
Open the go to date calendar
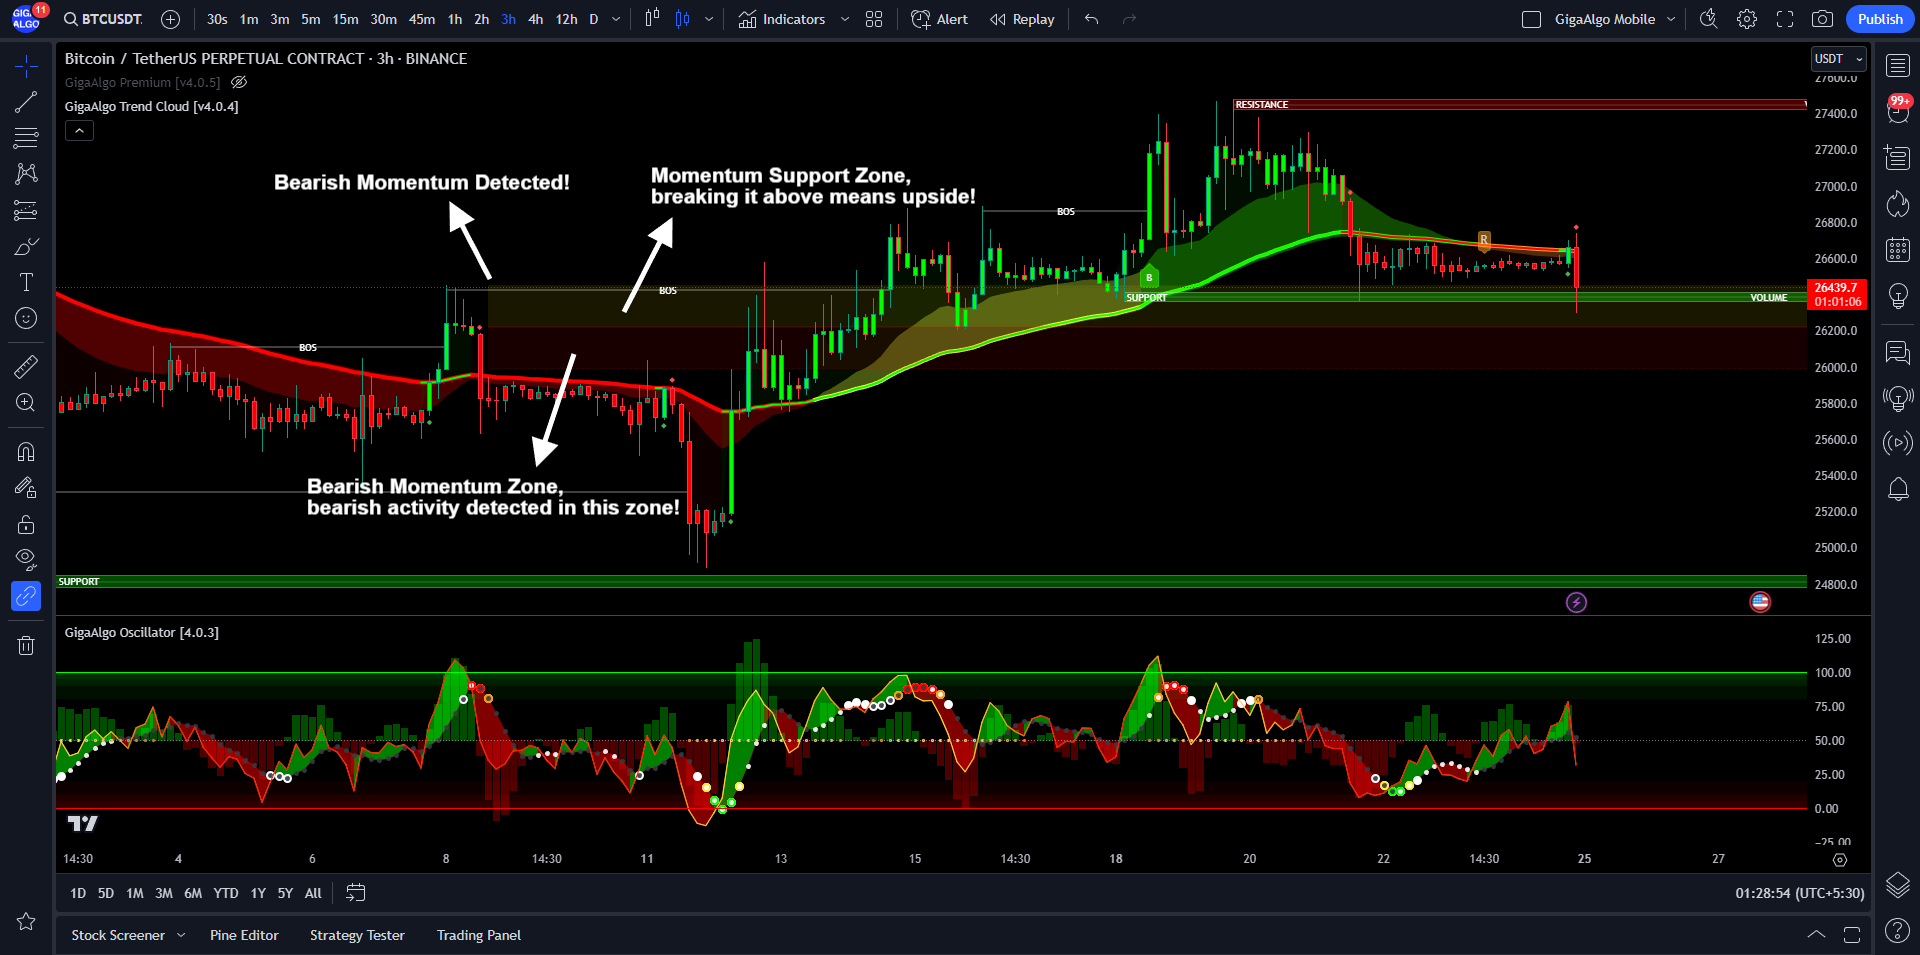point(355,893)
